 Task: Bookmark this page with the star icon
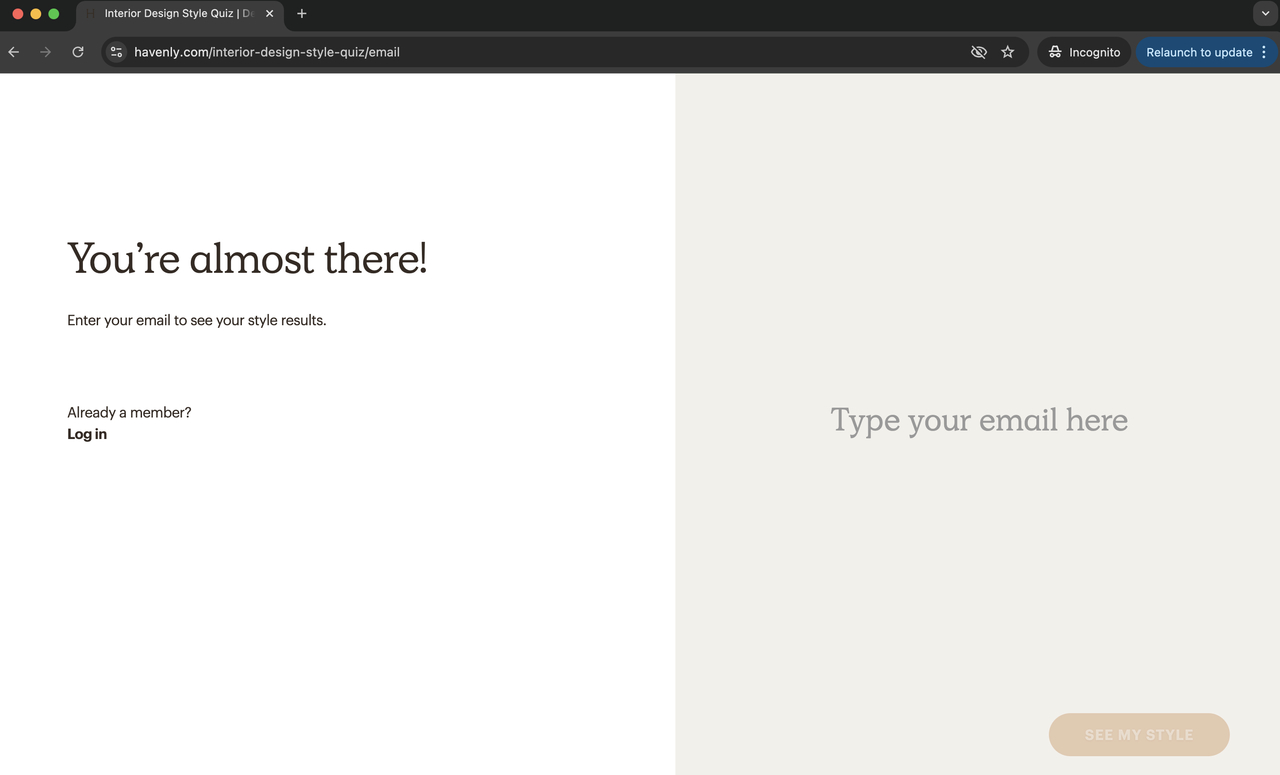click(1008, 52)
